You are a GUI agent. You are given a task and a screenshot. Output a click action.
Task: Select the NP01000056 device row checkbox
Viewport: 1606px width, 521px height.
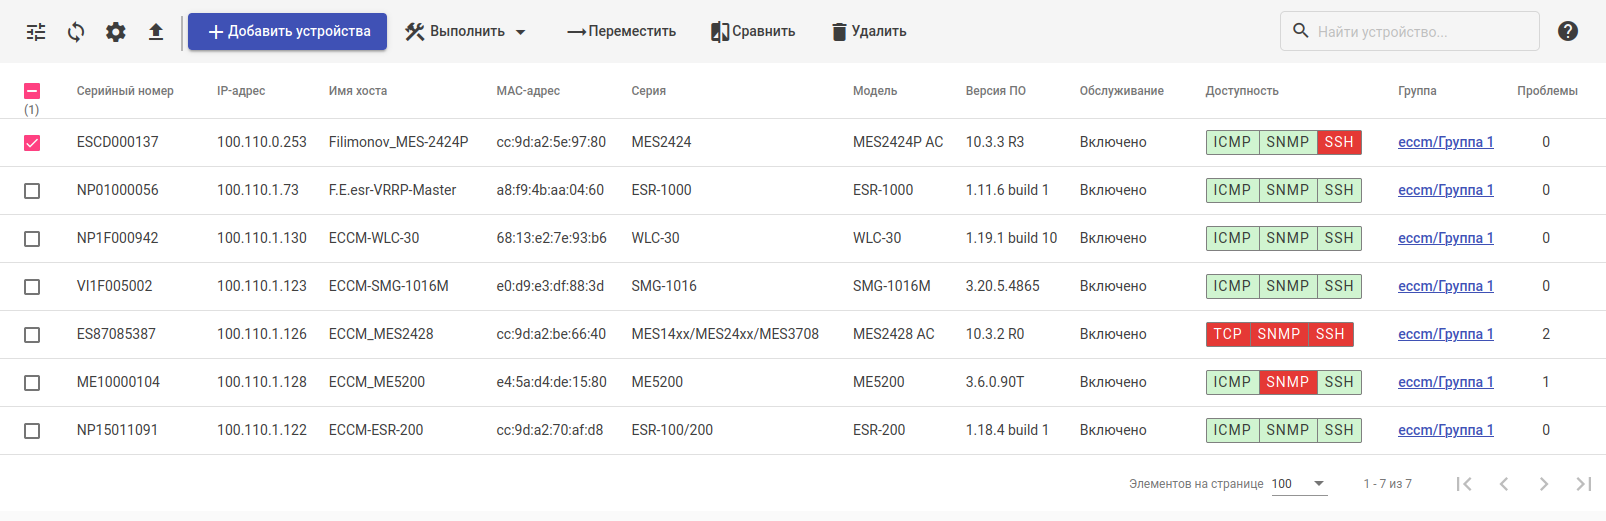coord(32,191)
